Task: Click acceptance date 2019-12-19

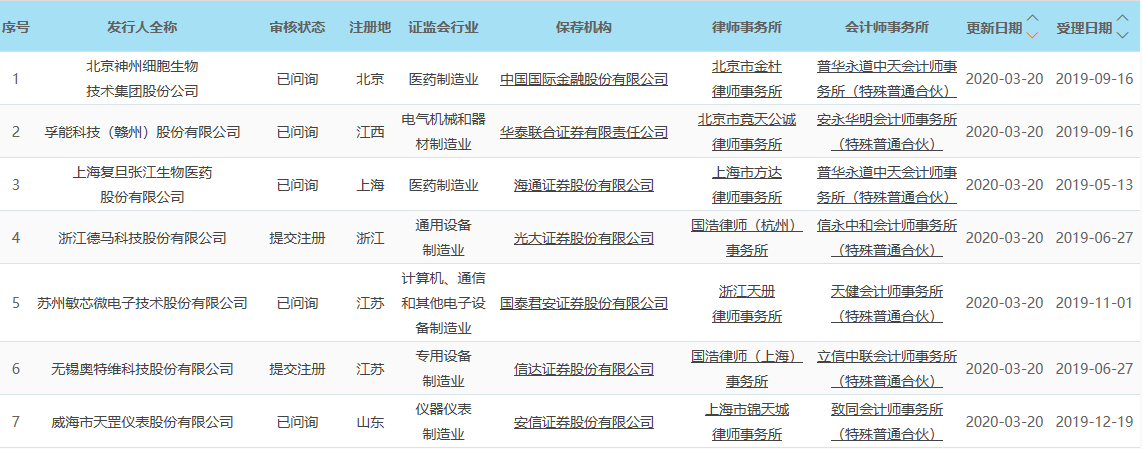Action: pyautogui.click(x=1095, y=421)
